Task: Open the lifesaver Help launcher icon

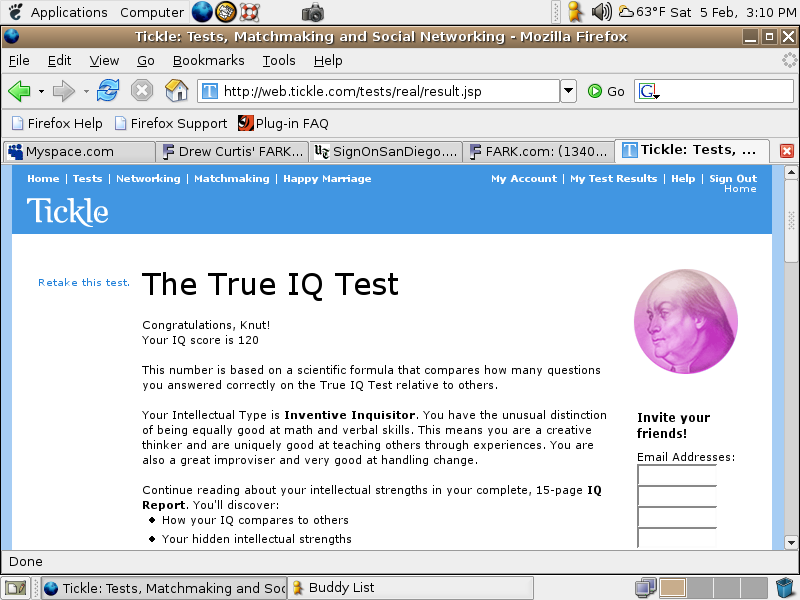Action: click(249, 12)
